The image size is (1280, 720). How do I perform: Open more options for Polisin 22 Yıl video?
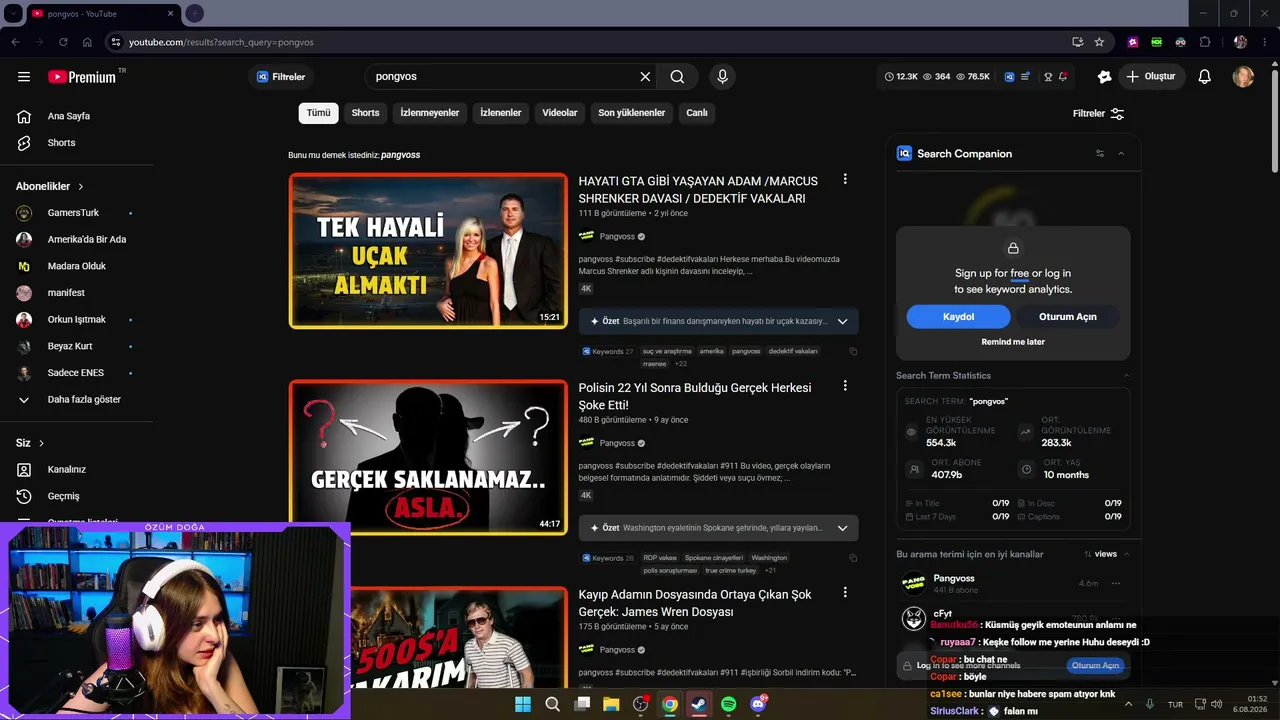pyautogui.click(x=845, y=386)
